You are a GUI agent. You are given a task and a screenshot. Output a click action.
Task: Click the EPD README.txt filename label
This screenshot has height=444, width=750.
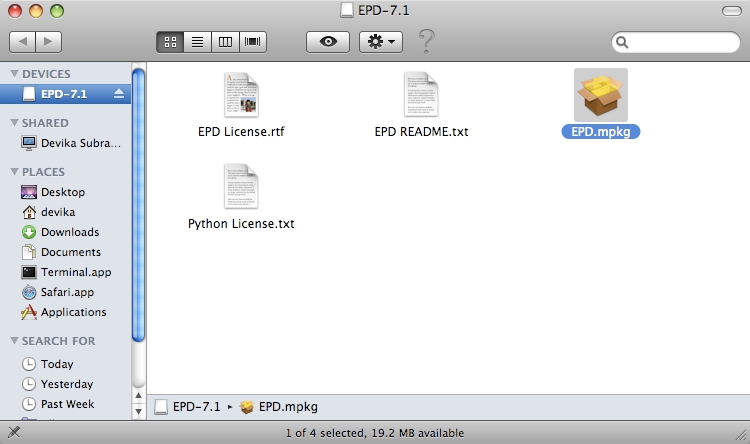[x=421, y=132]
